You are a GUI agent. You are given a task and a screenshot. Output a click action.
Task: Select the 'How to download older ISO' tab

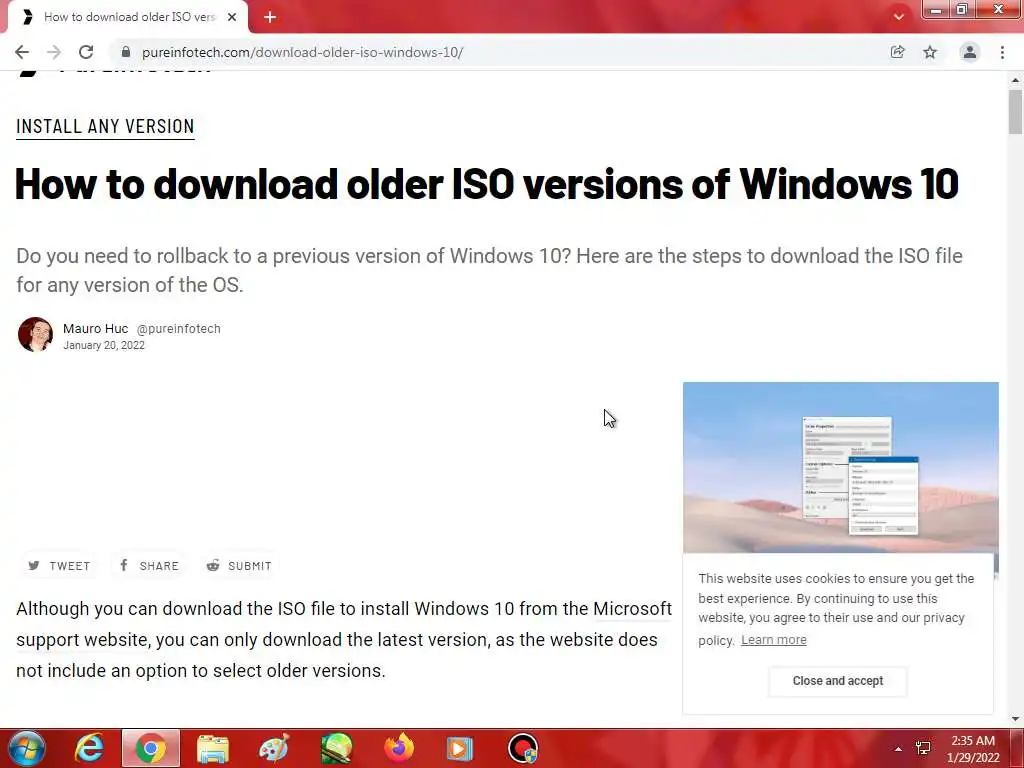pos(129,17)
